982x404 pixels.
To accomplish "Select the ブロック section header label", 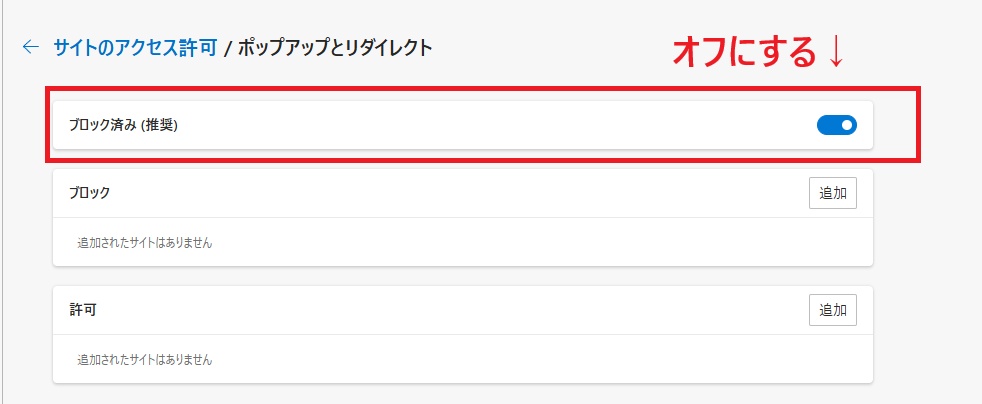I will point(89,193).
